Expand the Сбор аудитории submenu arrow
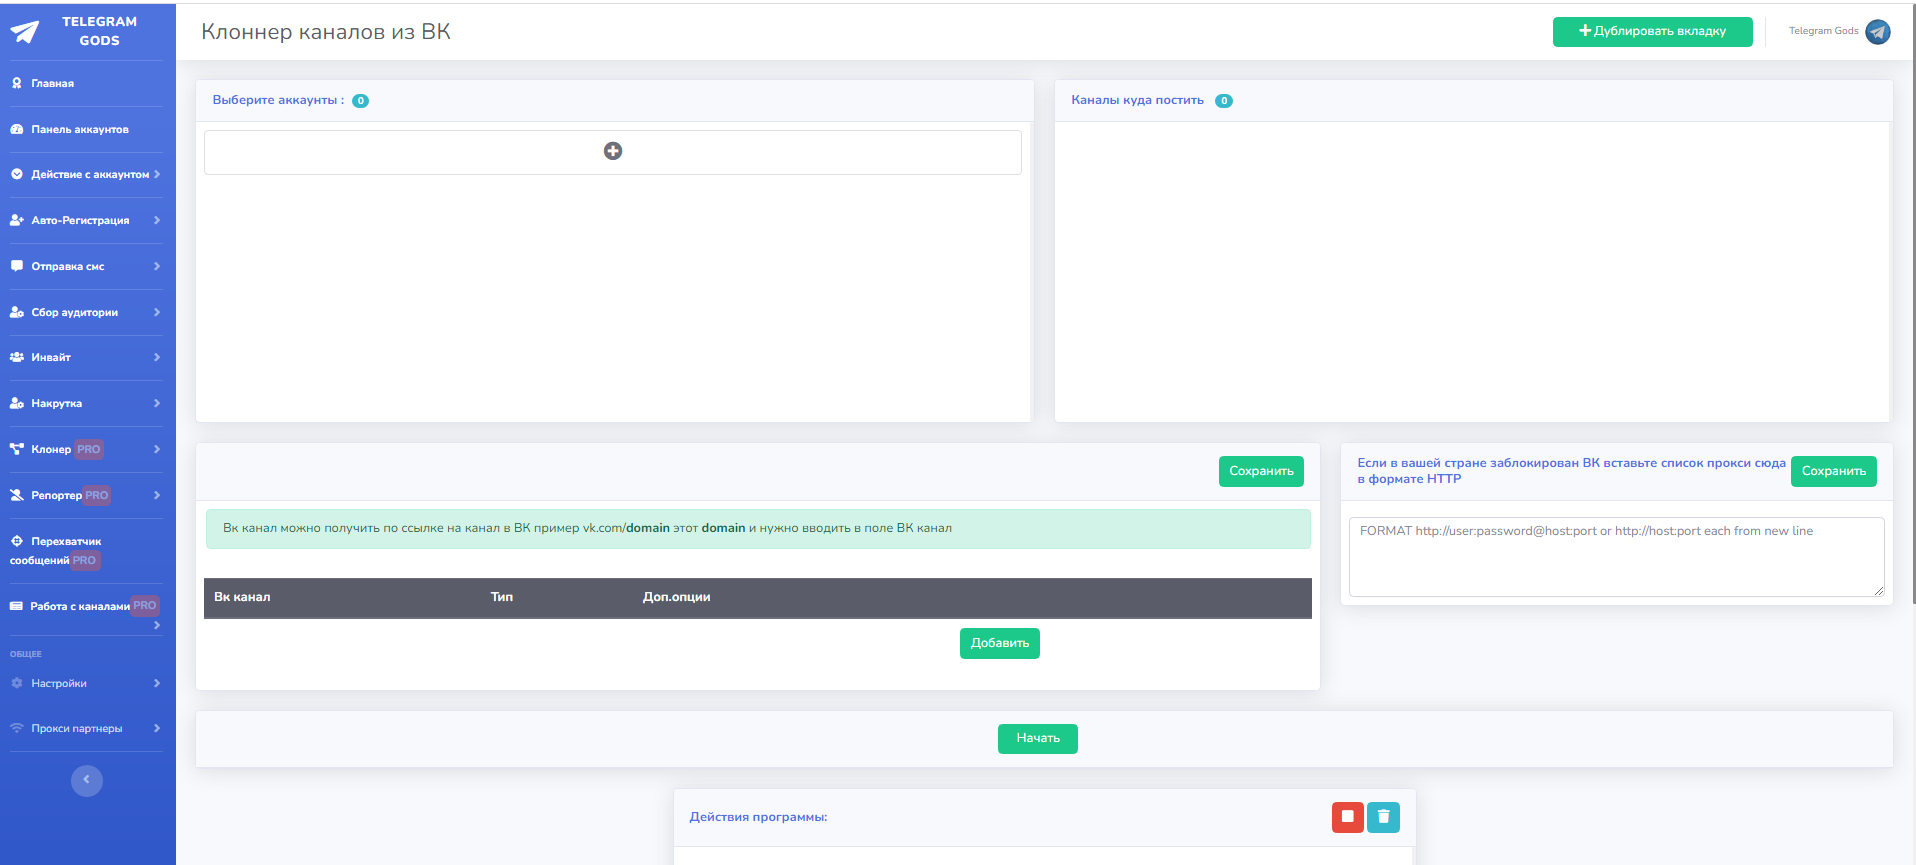Image resolution: width=1916 pixels, height=865 pixels. (157, 312)
